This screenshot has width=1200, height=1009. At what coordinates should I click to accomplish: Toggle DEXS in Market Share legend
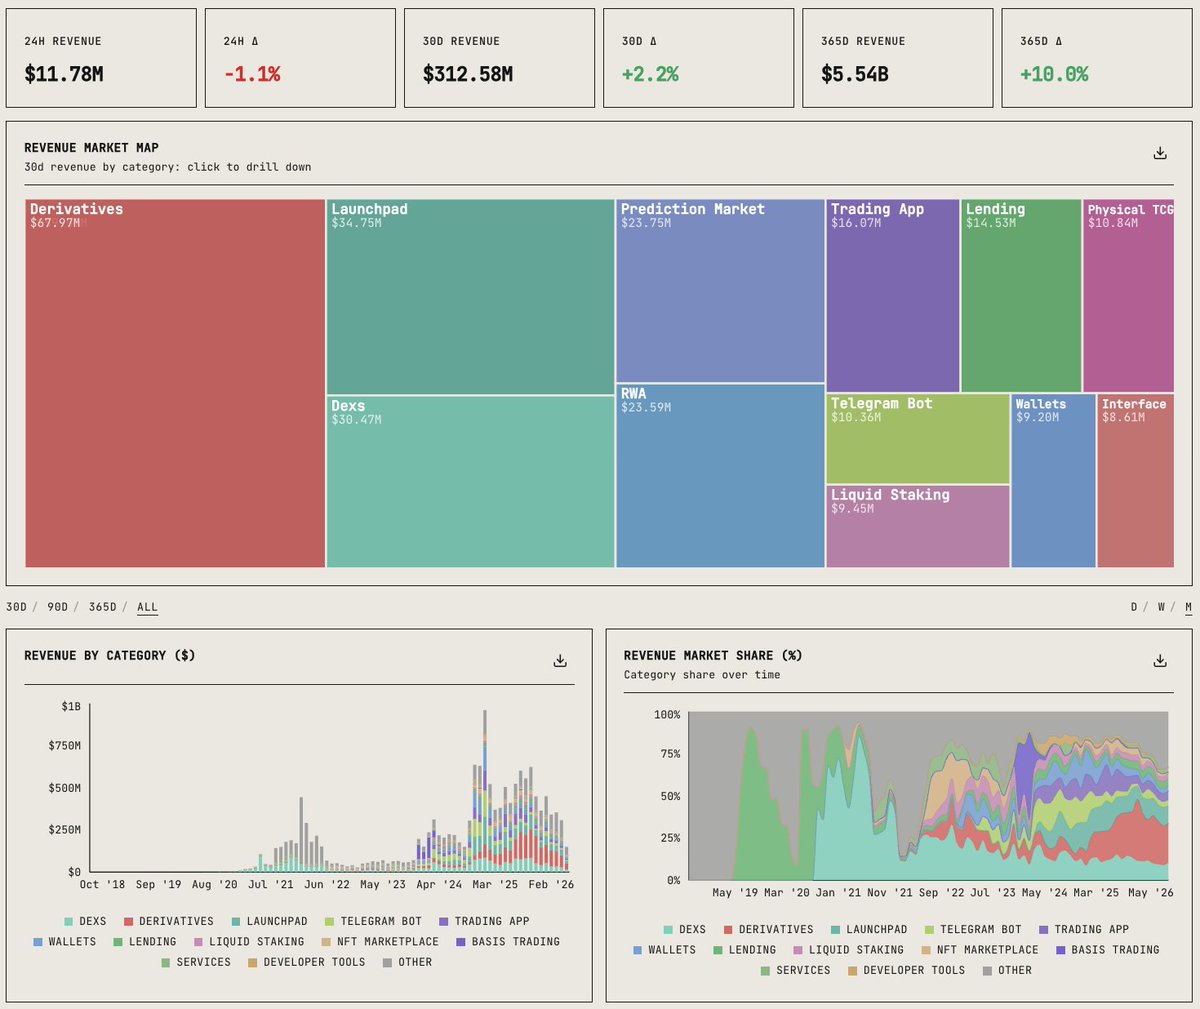tap(684, 929)
